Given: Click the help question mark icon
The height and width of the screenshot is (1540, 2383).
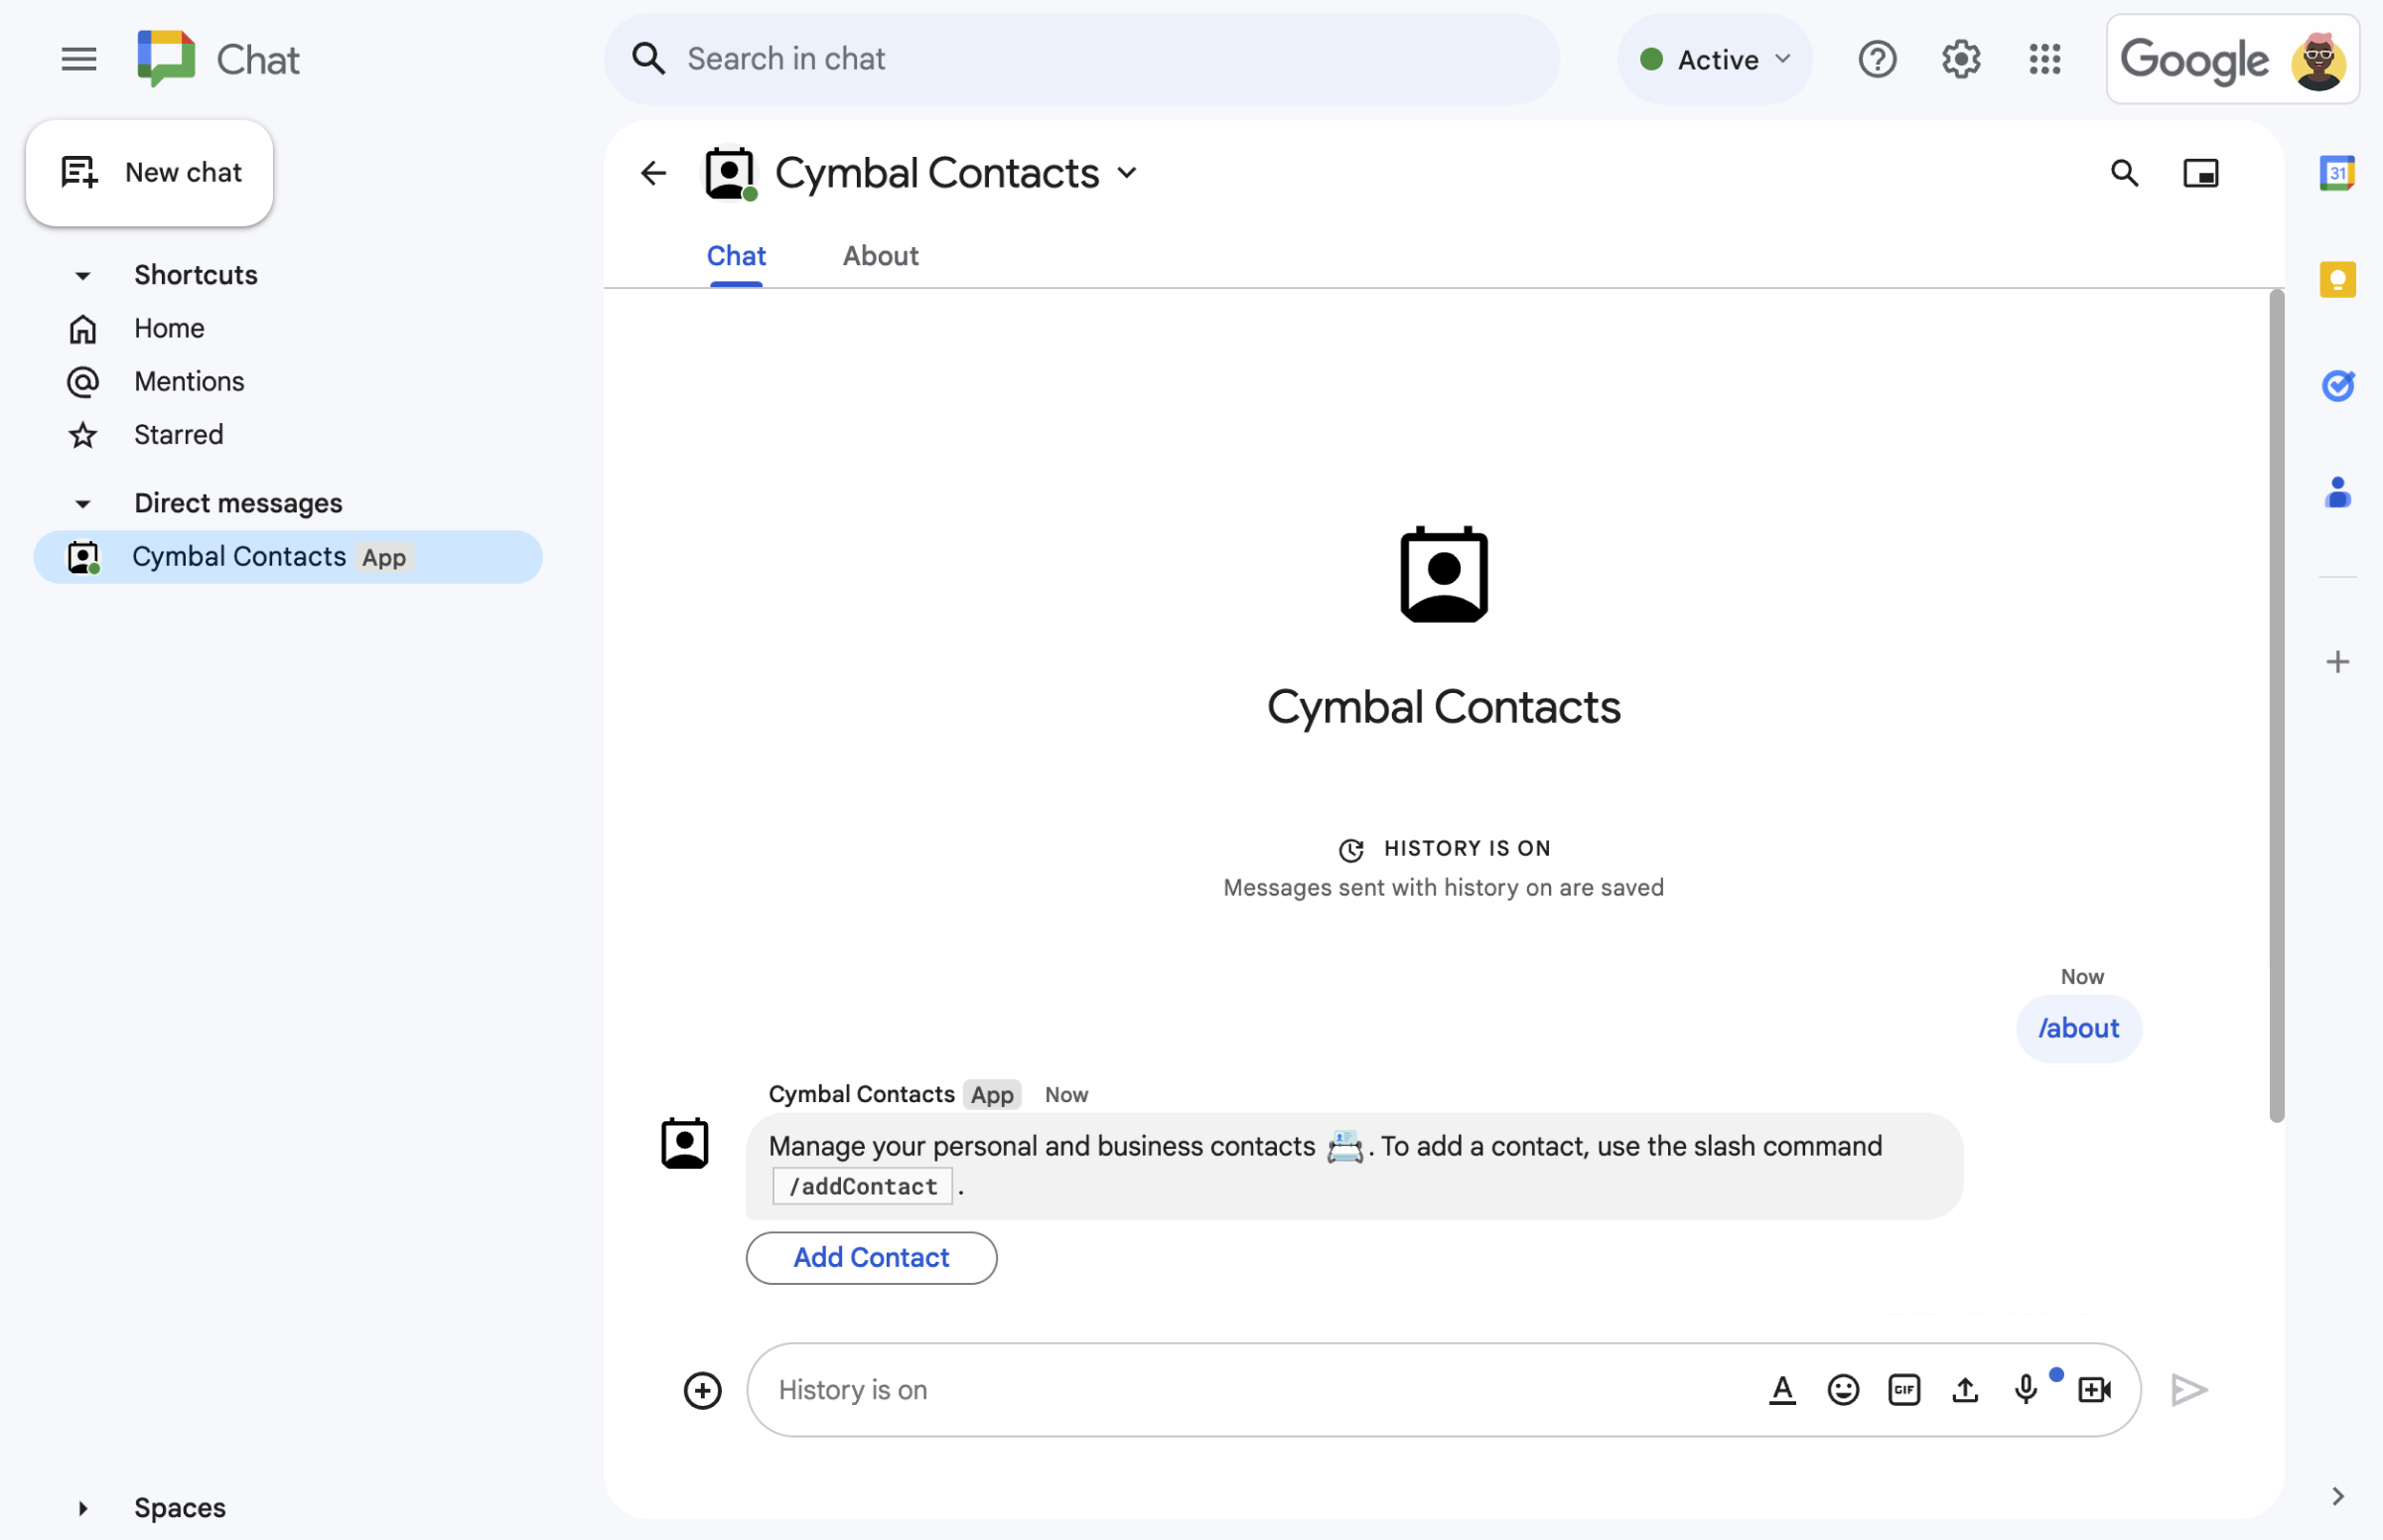Looking at the screenshot, I should tap(1876, 58).
